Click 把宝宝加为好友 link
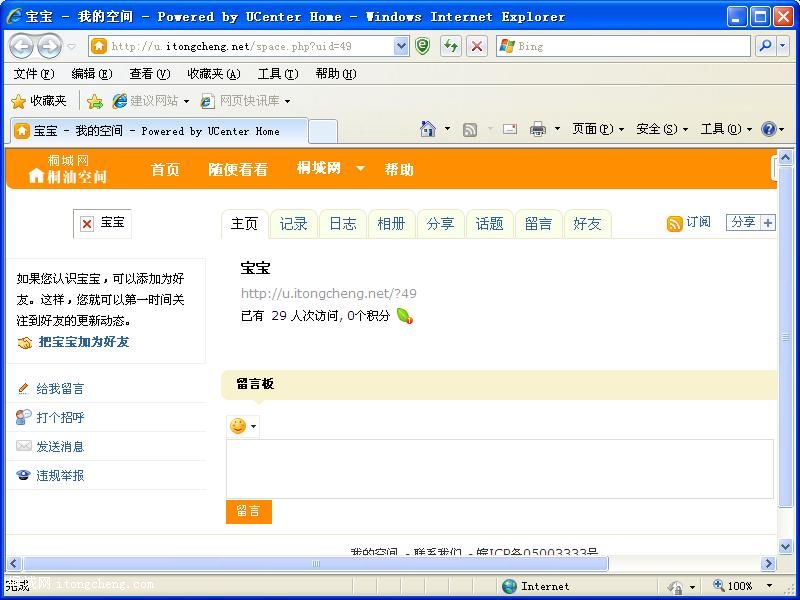 [x=83, y=342]
